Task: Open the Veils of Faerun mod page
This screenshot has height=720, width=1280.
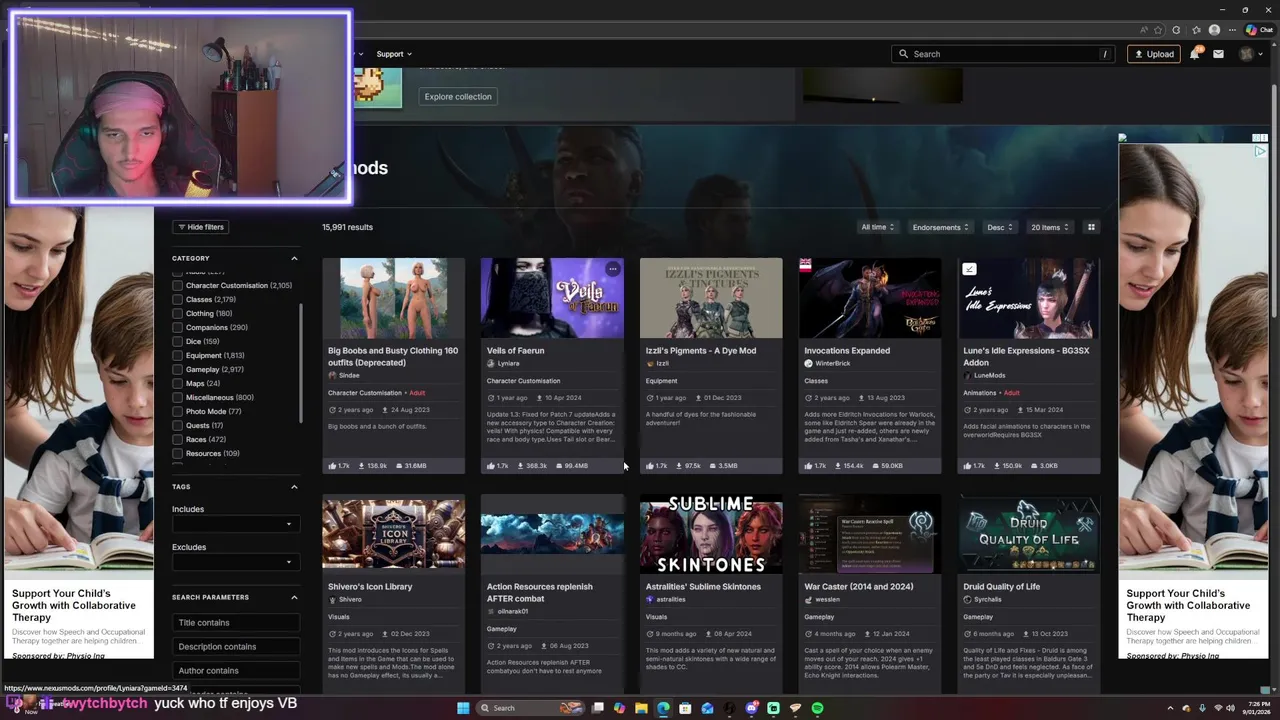Action: click(x=516, y=351)
